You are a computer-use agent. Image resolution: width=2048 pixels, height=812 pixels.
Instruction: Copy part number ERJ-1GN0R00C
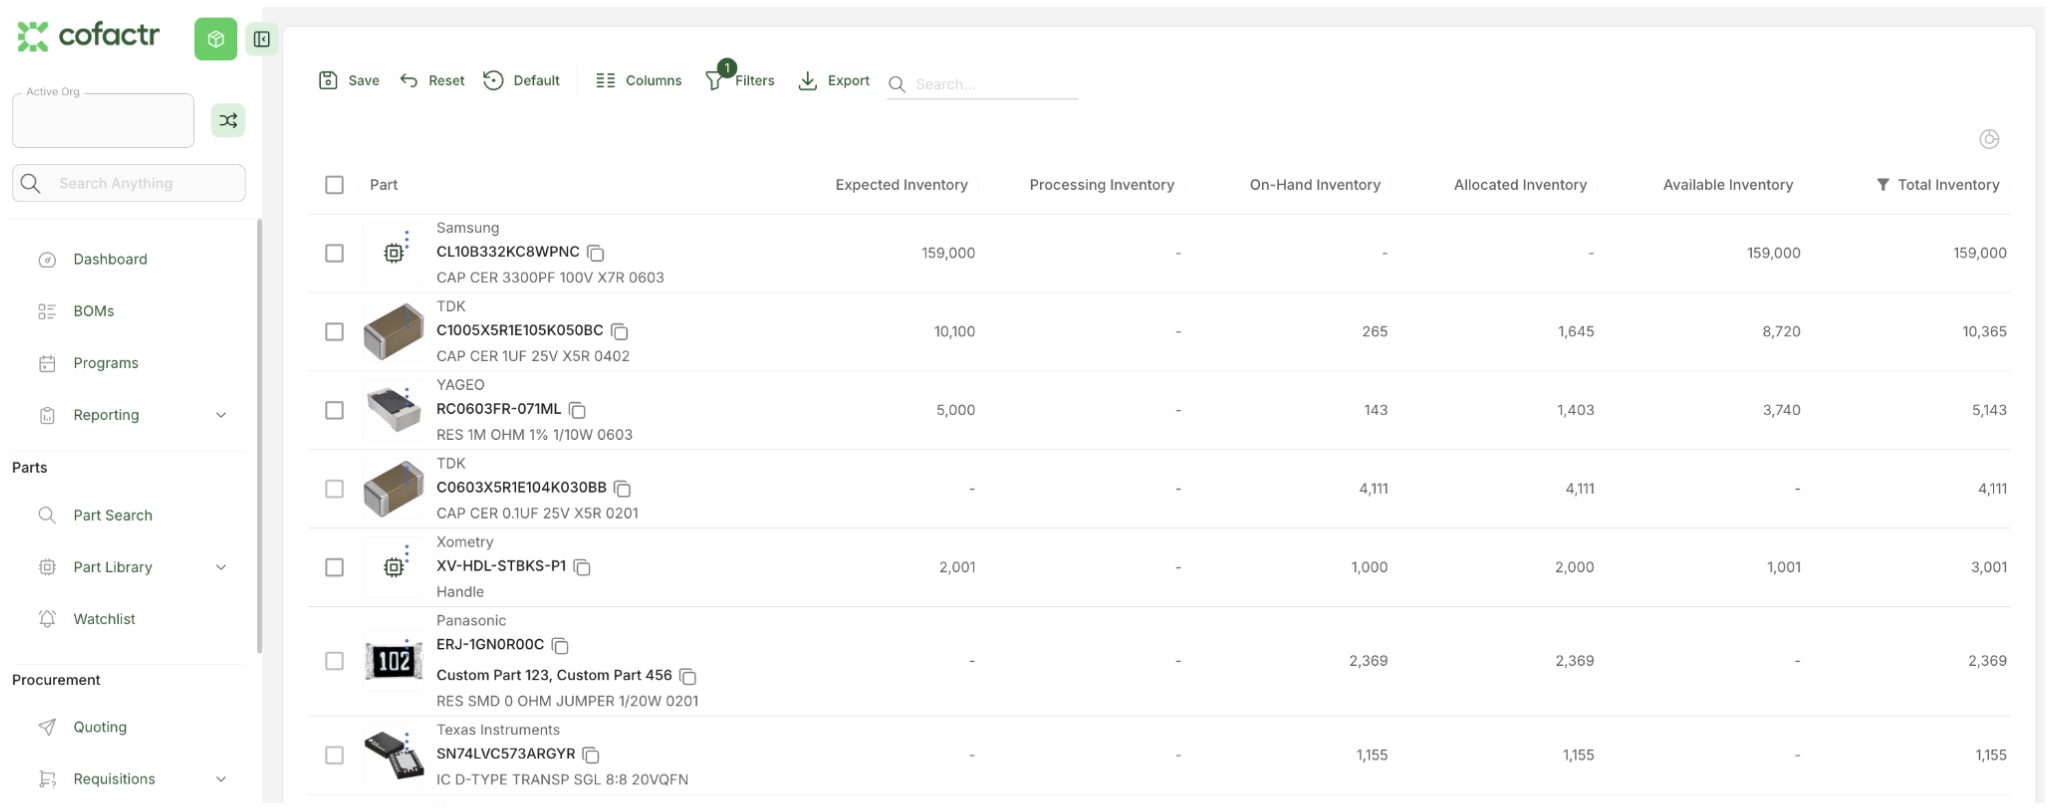pyautogui.click(x=561, y=646)
